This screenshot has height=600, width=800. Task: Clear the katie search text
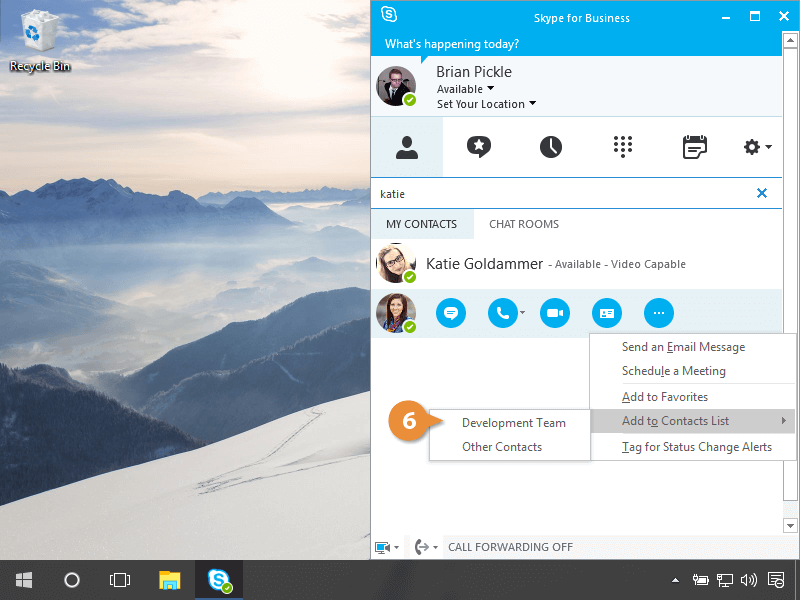[x=762, y=193]
